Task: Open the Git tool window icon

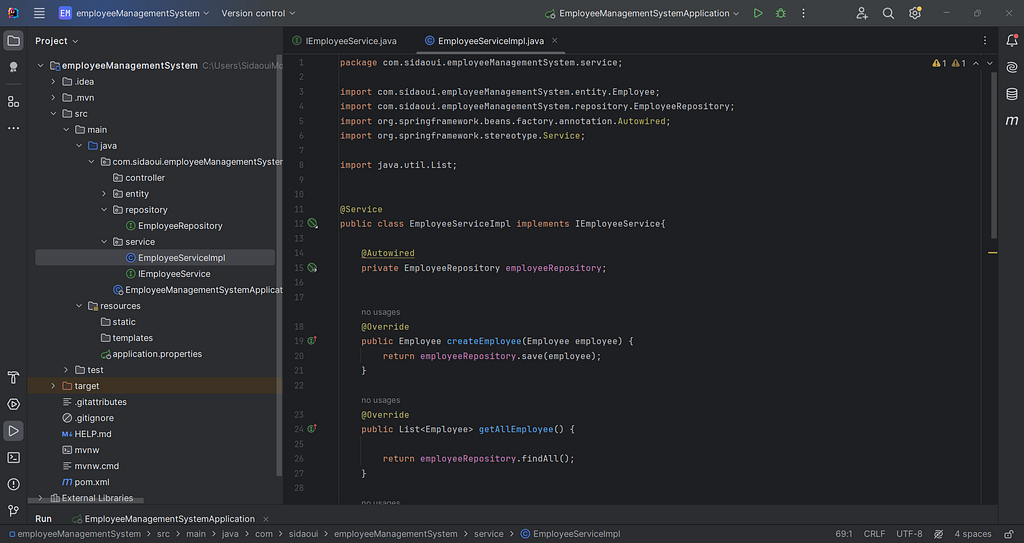Action: (x=13, y=511)
